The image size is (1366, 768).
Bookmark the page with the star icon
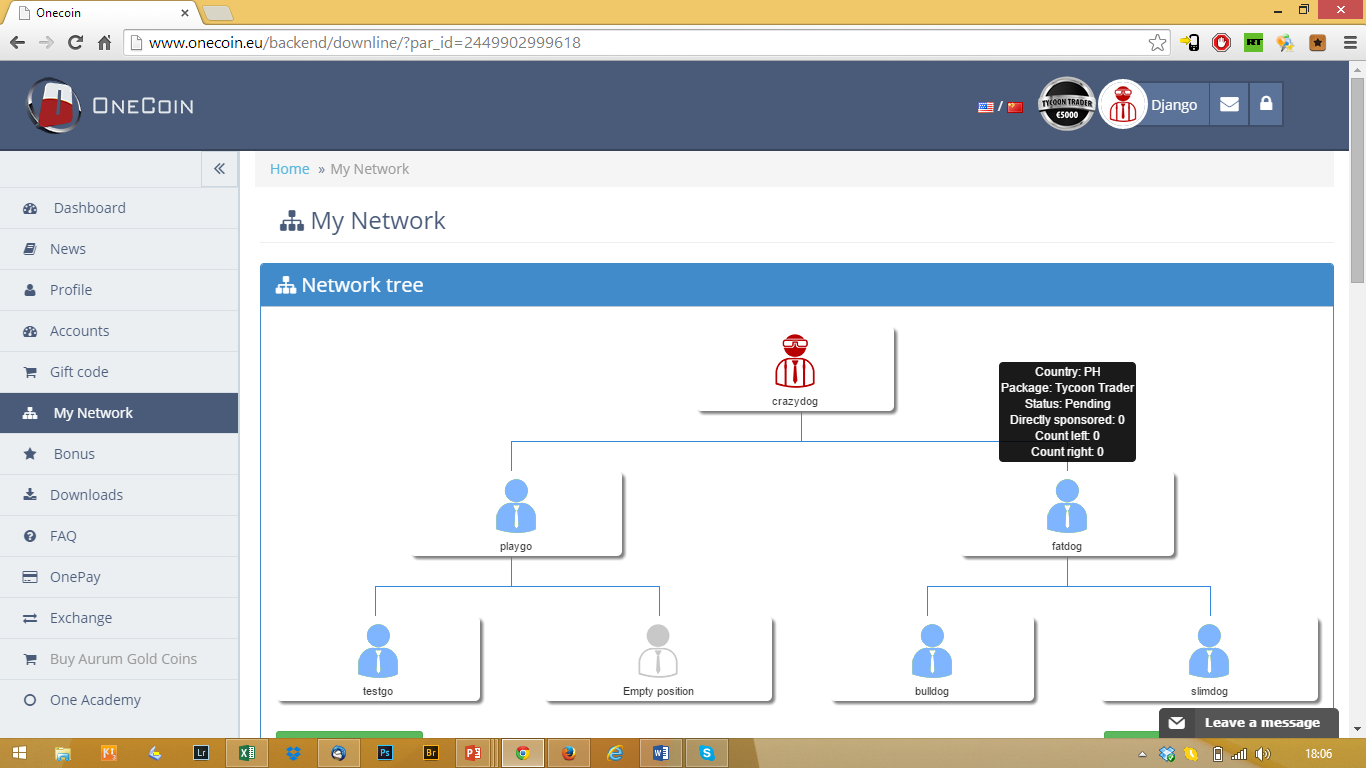1157,43
